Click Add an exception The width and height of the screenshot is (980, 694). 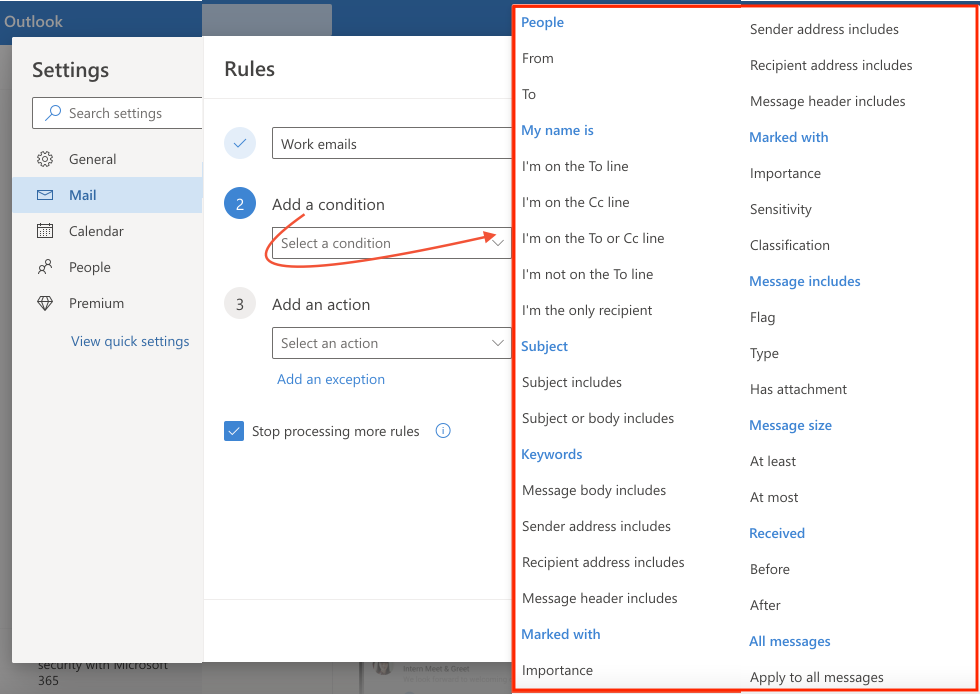pyautogui.click(x=330, y=379)
